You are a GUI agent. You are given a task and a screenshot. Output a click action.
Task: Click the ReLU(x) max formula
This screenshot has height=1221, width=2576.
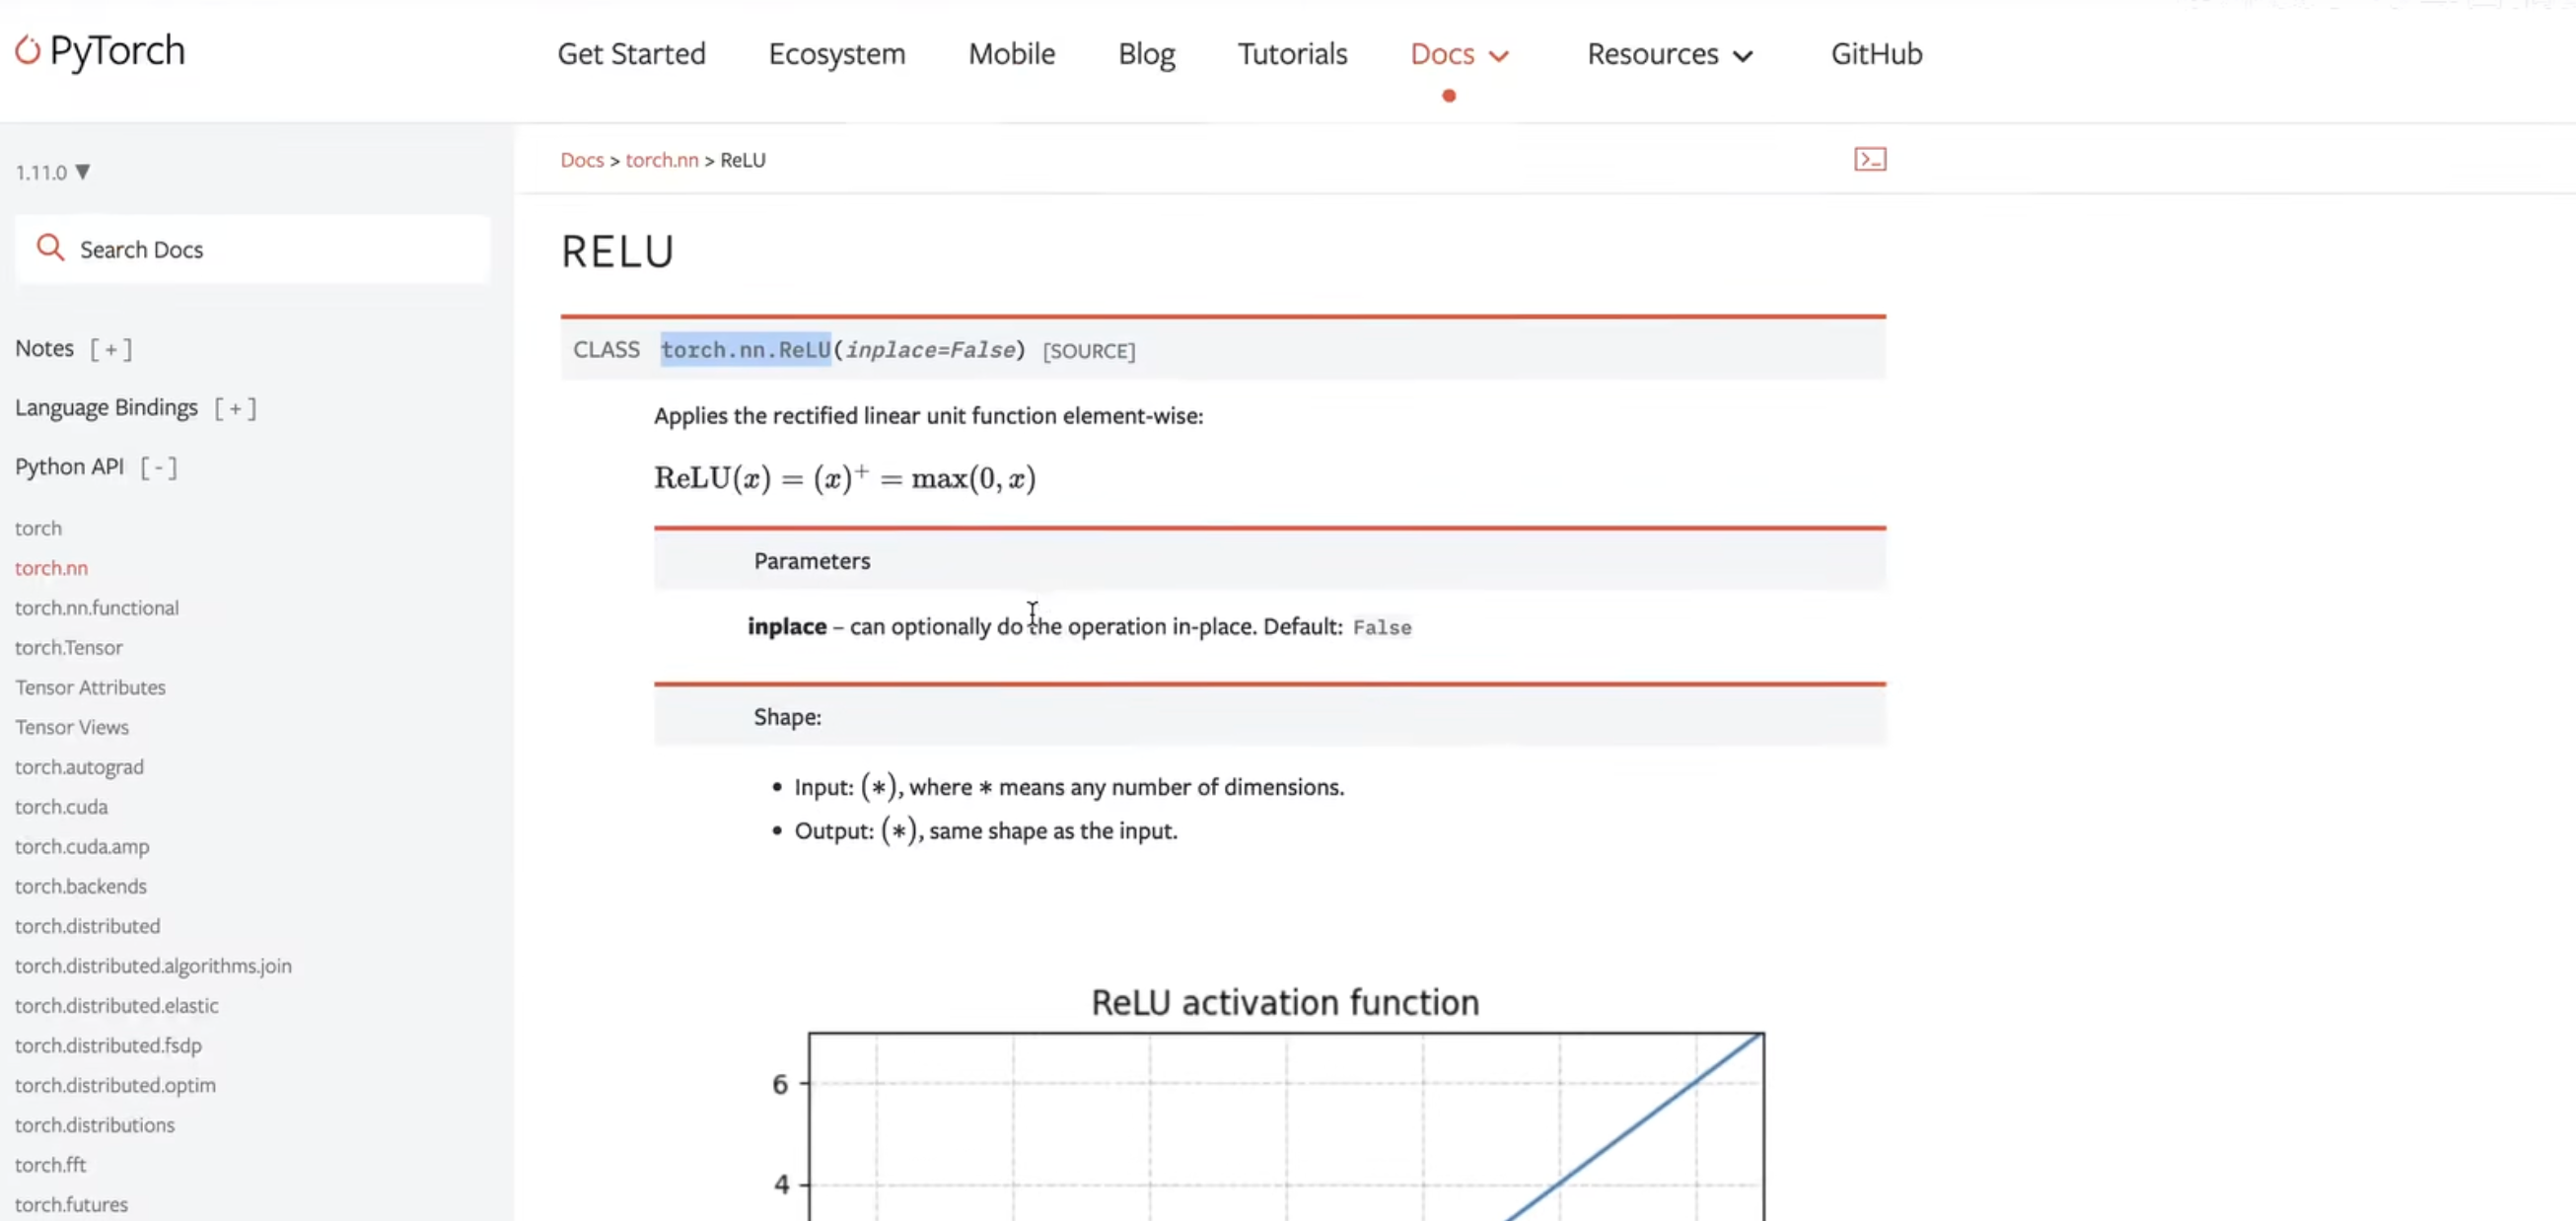845,478
